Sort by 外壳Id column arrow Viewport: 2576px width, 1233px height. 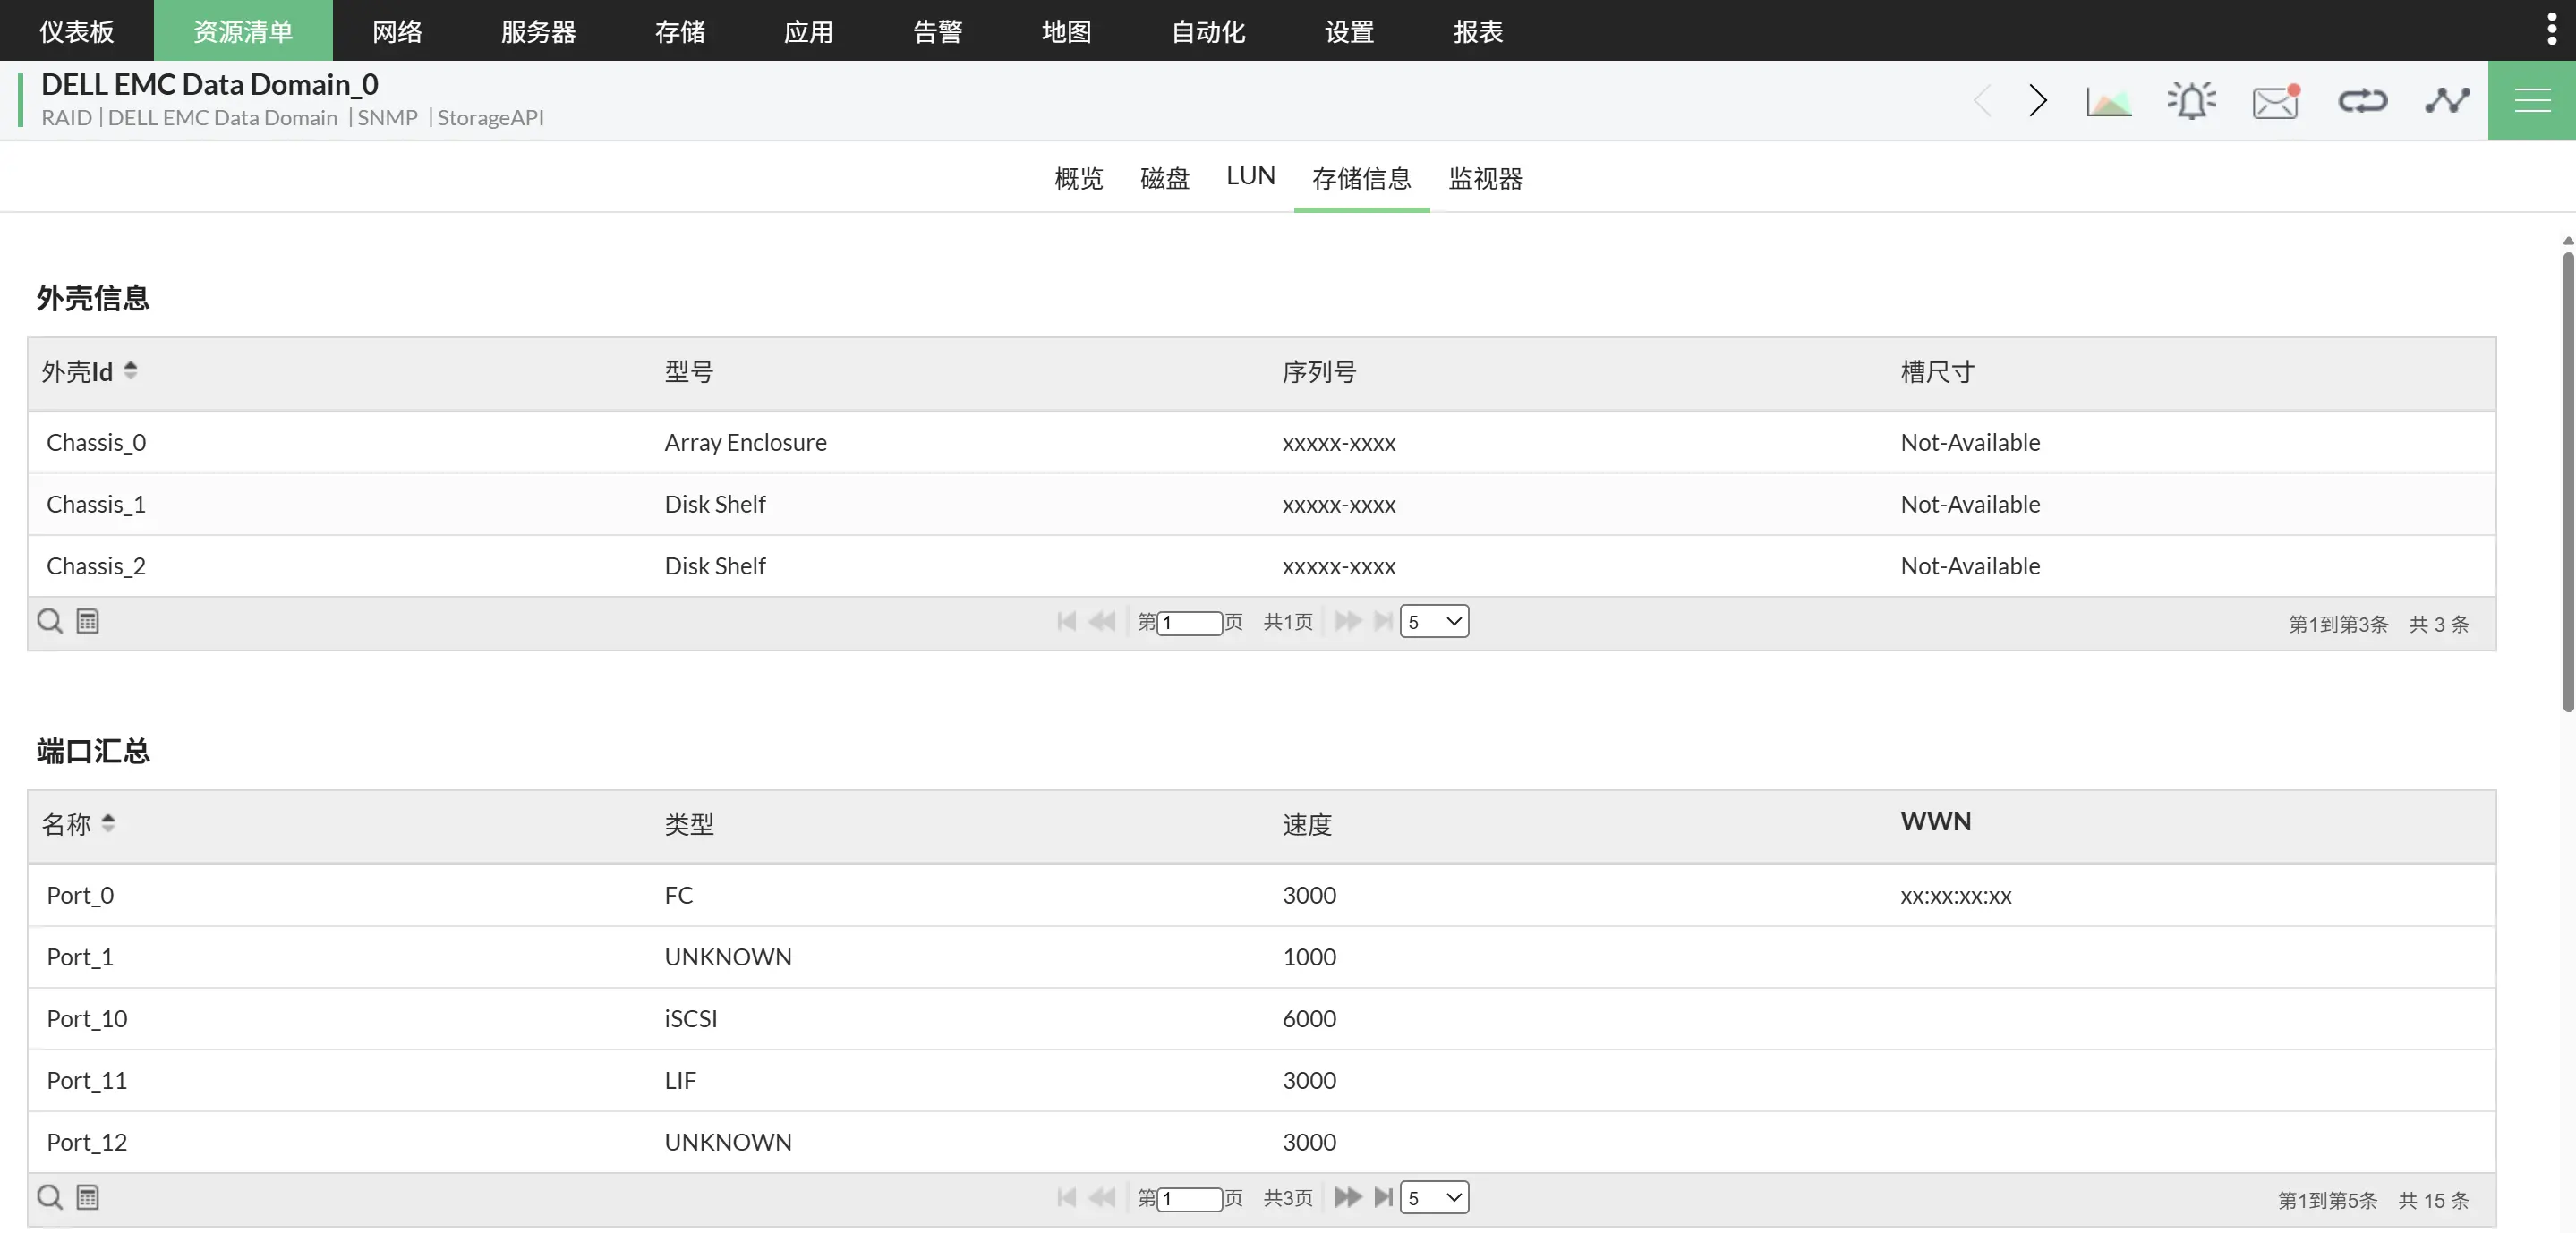pyautogui.click(x=131, y=371)
